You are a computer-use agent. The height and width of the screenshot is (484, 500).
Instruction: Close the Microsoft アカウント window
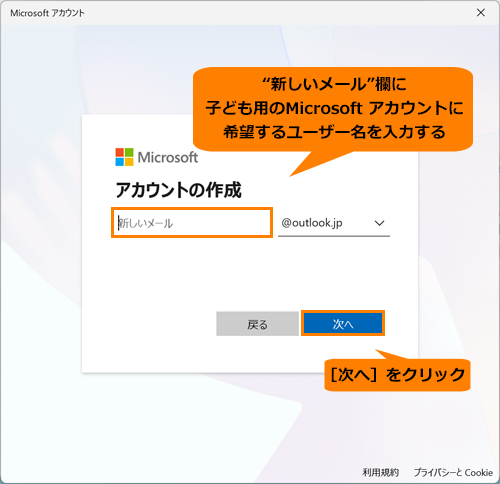pos(481,13)
